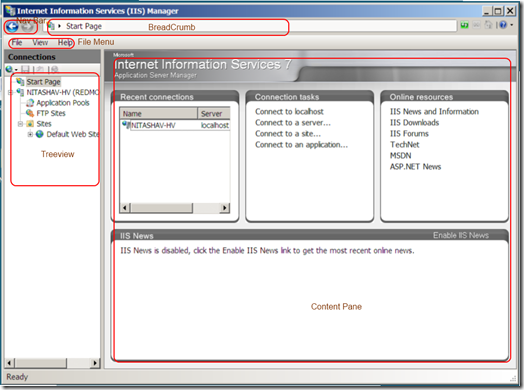
Task: Sort recent connections by Name column
Action: pyautogui.click(x=158, y=114)
